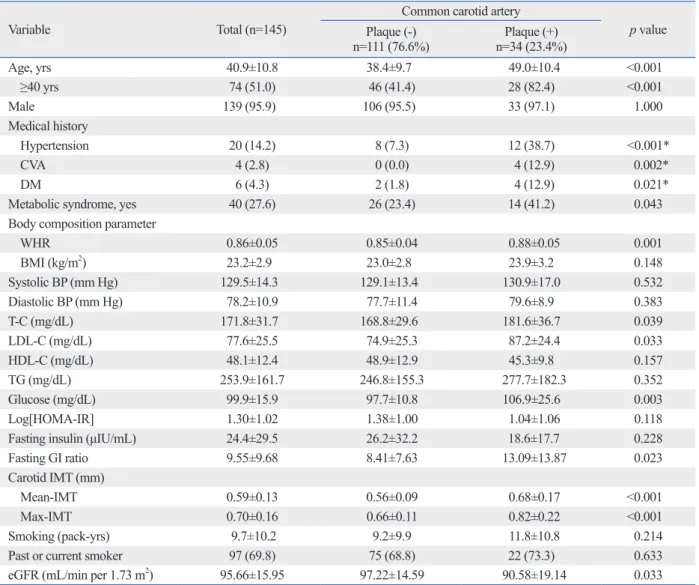Viewport: 699px width, 585px height.
Task: Click the DM p value '0.021*'
Action: [x=651, y=185]
